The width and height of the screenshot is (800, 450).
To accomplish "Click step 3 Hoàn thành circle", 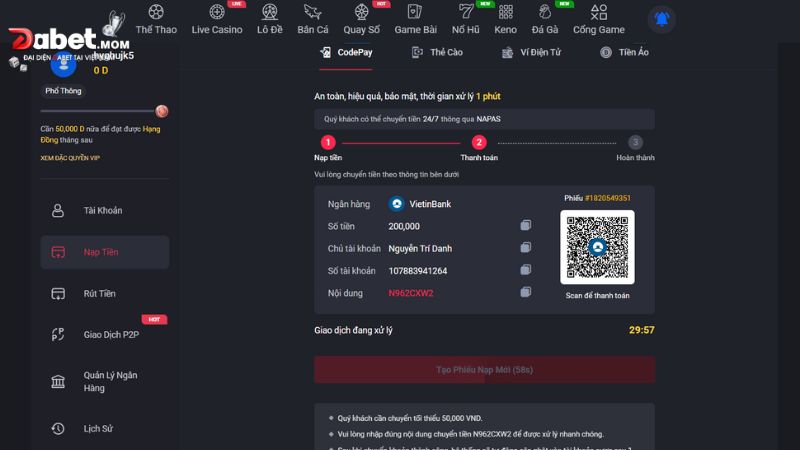I will click(x=635, y=142).
